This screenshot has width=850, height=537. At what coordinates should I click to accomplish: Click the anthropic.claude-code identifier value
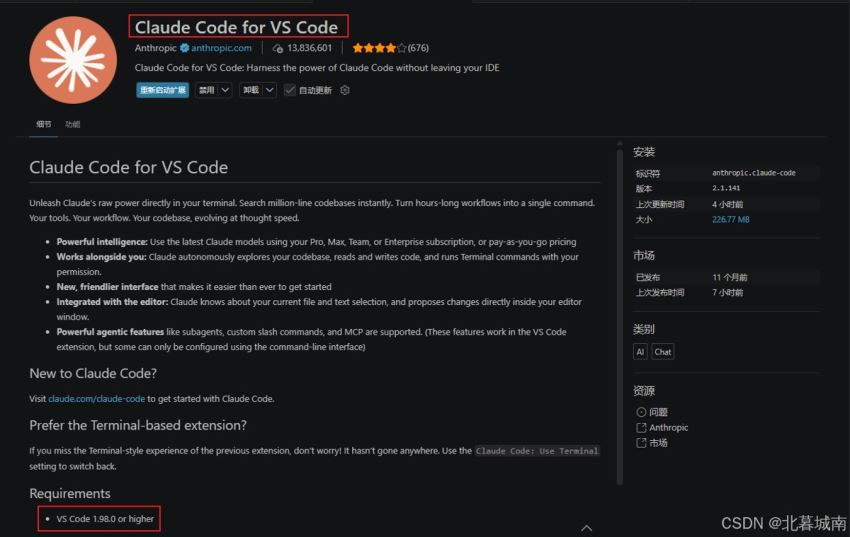(x=754, y=173)
